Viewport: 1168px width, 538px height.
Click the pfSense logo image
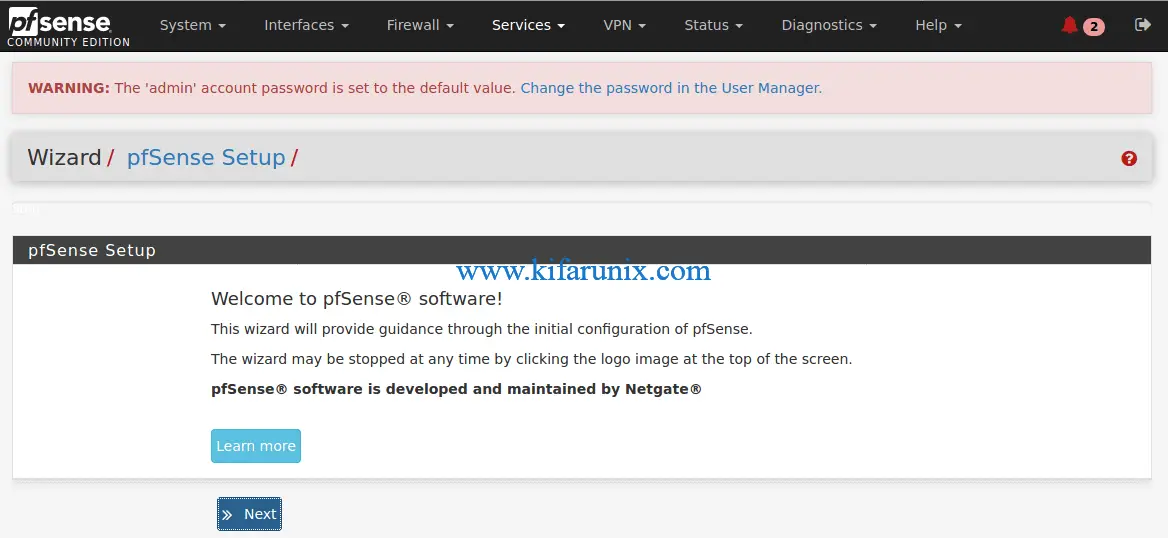coord(69,26)
